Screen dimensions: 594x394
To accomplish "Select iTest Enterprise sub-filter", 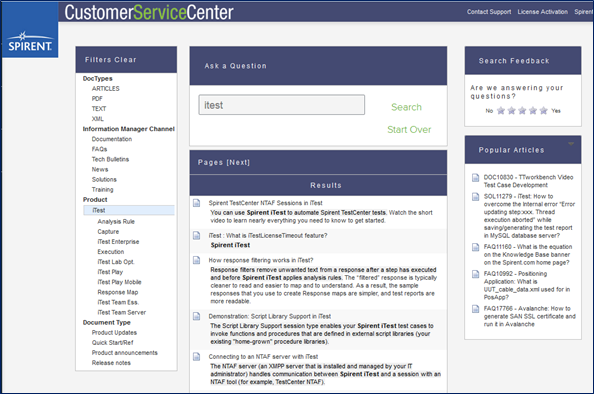I will tap(118, 242).
